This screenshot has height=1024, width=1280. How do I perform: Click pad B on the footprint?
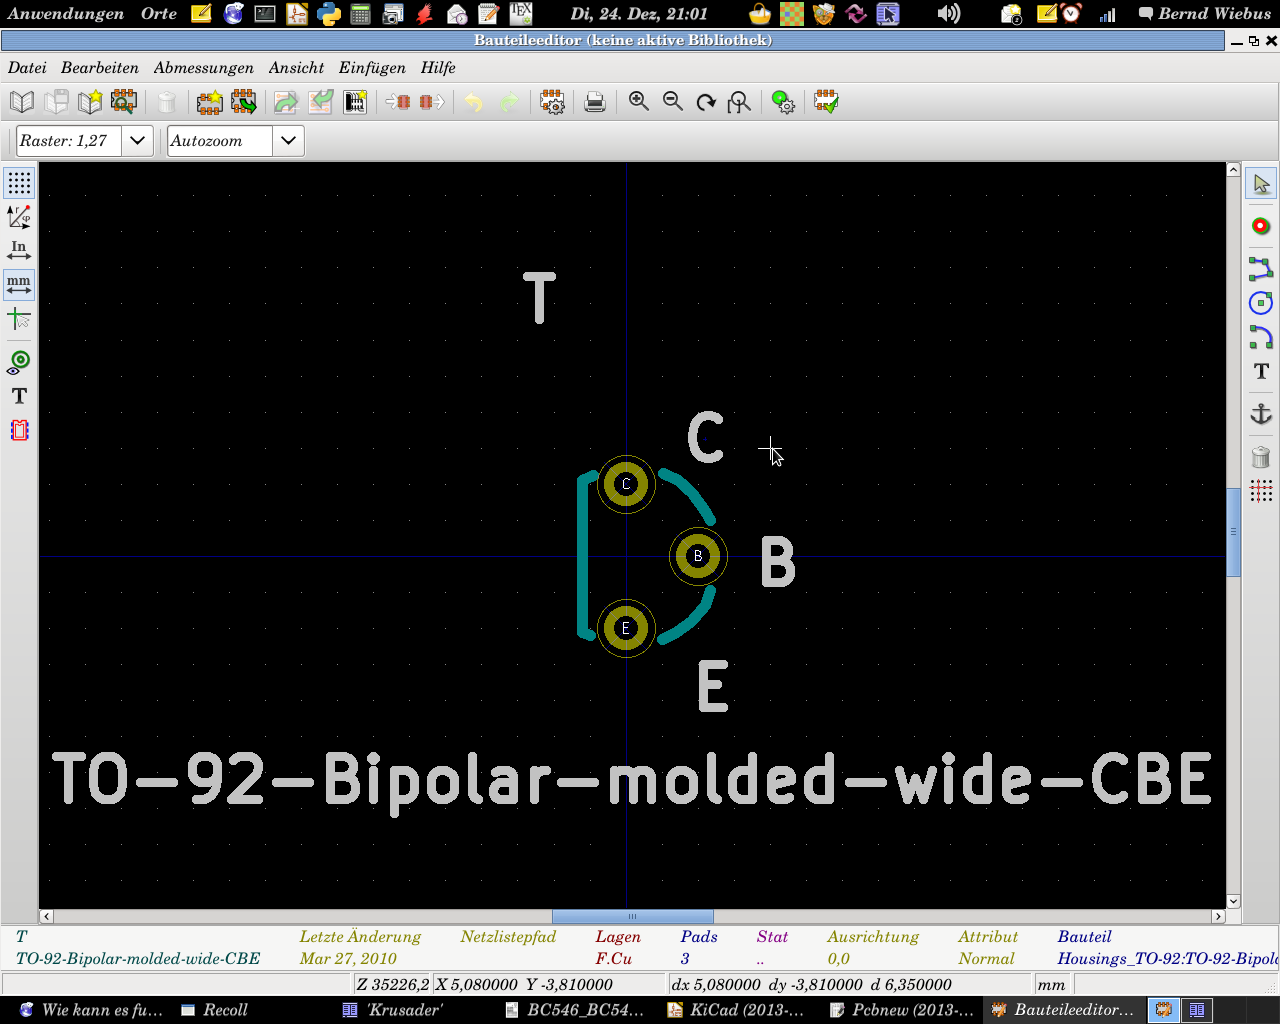pyautogui.click(x=698, y=556)
